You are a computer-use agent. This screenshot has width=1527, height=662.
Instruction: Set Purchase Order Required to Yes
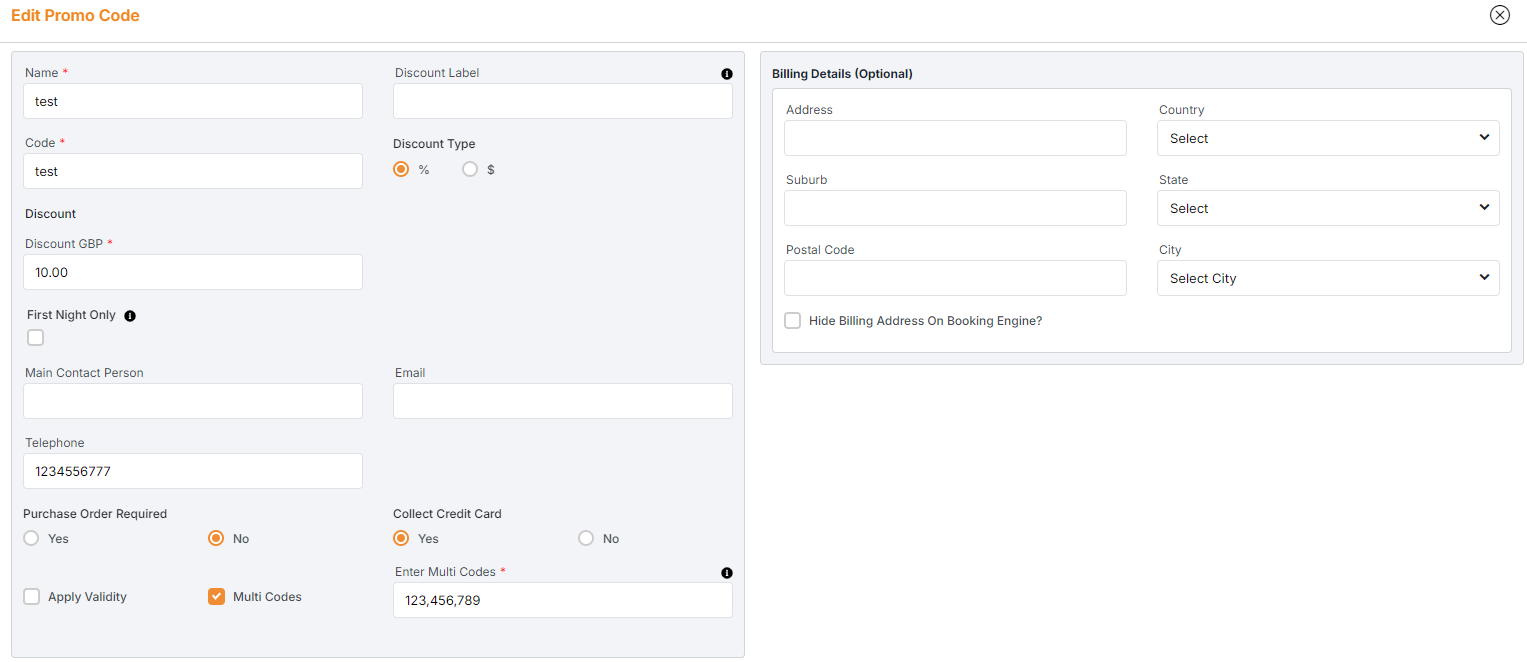tap(32, 539)
